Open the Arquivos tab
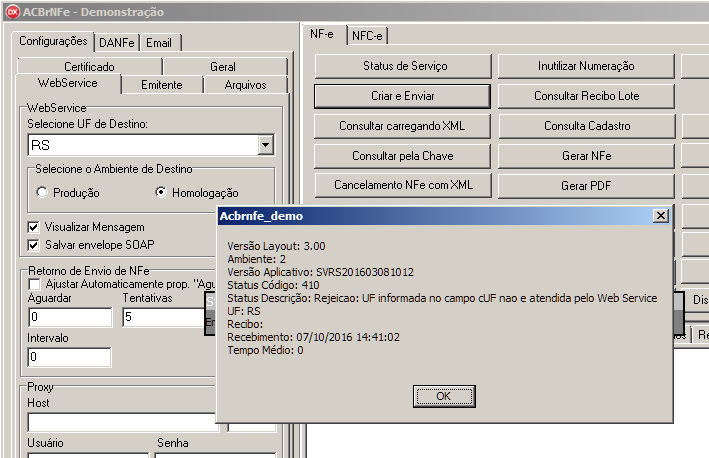The height and width of the screenshot is (458, 709). [246, 85]
